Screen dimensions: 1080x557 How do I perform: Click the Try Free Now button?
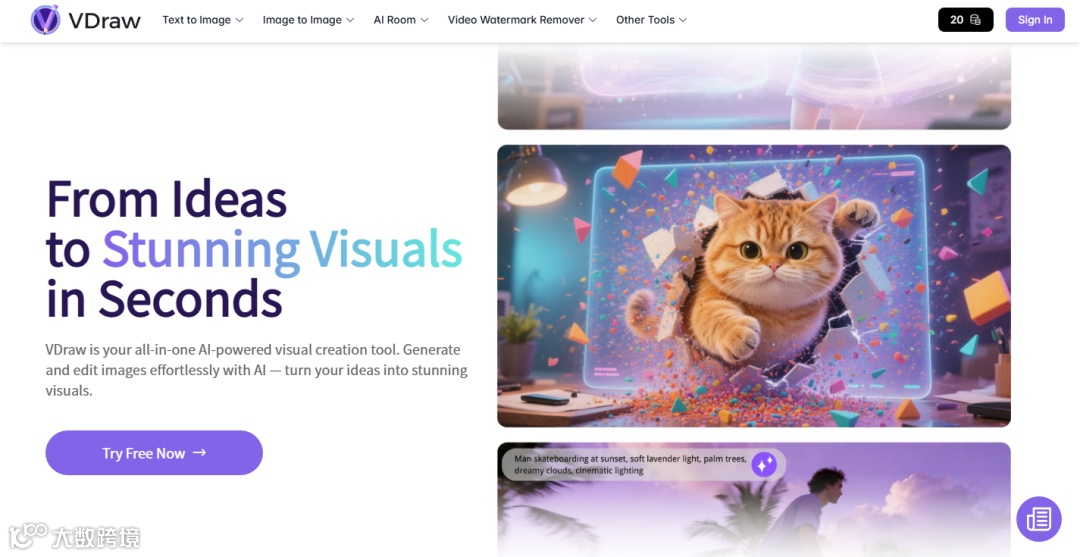[x=154, y=453]
